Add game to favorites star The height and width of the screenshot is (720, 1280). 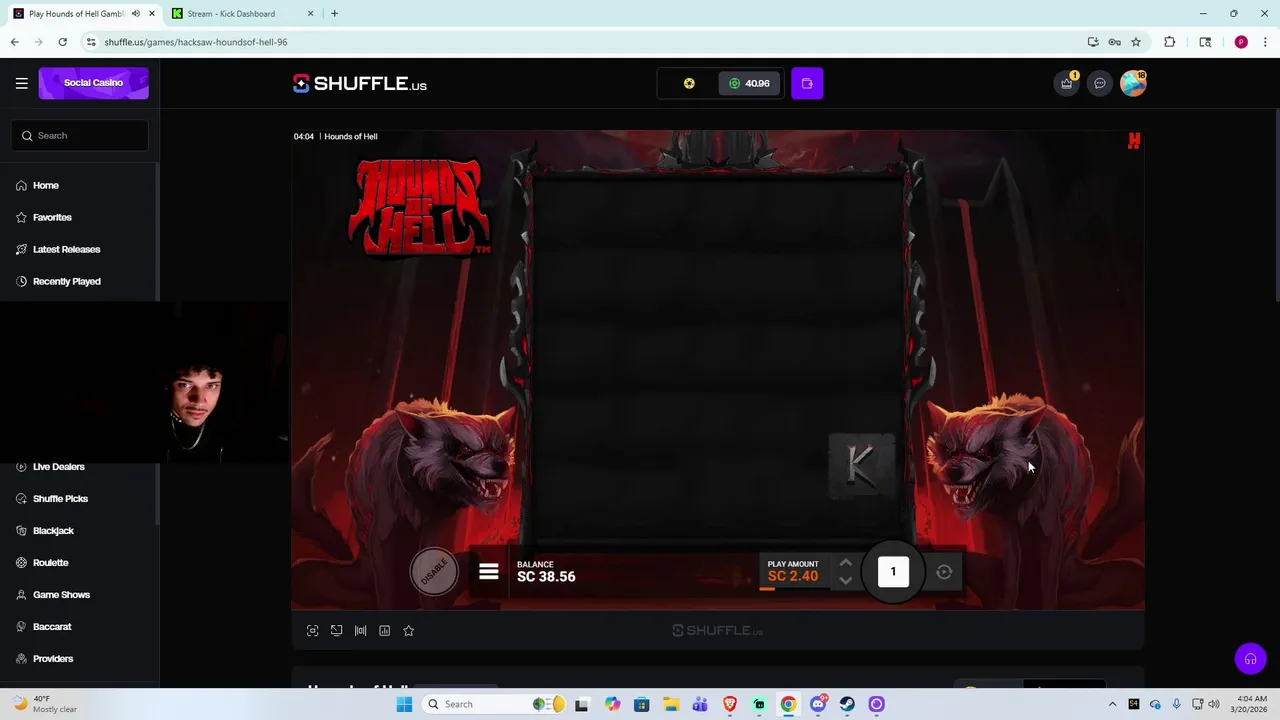(408, 631)
